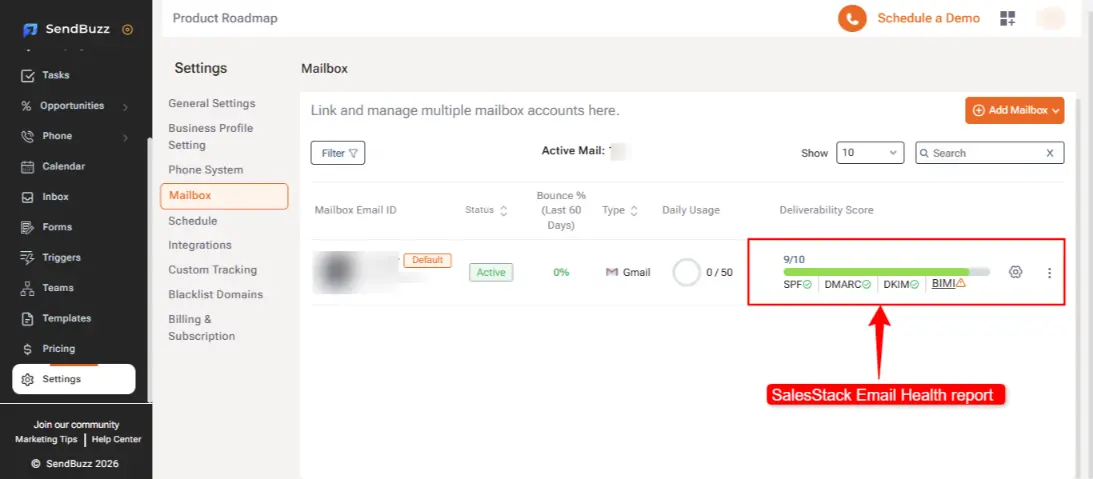Screen dimensions: 1093x479
Task: Click the Default badge on mailbox
Action: (427, 260)
